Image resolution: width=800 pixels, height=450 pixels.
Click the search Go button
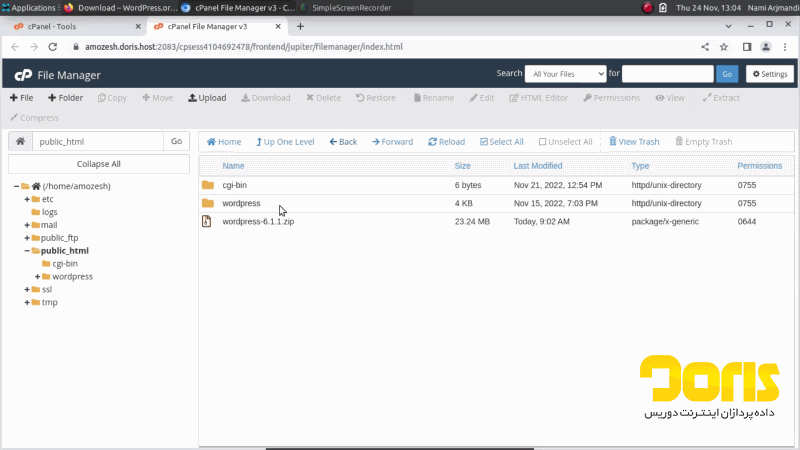[x=727, y=74]
